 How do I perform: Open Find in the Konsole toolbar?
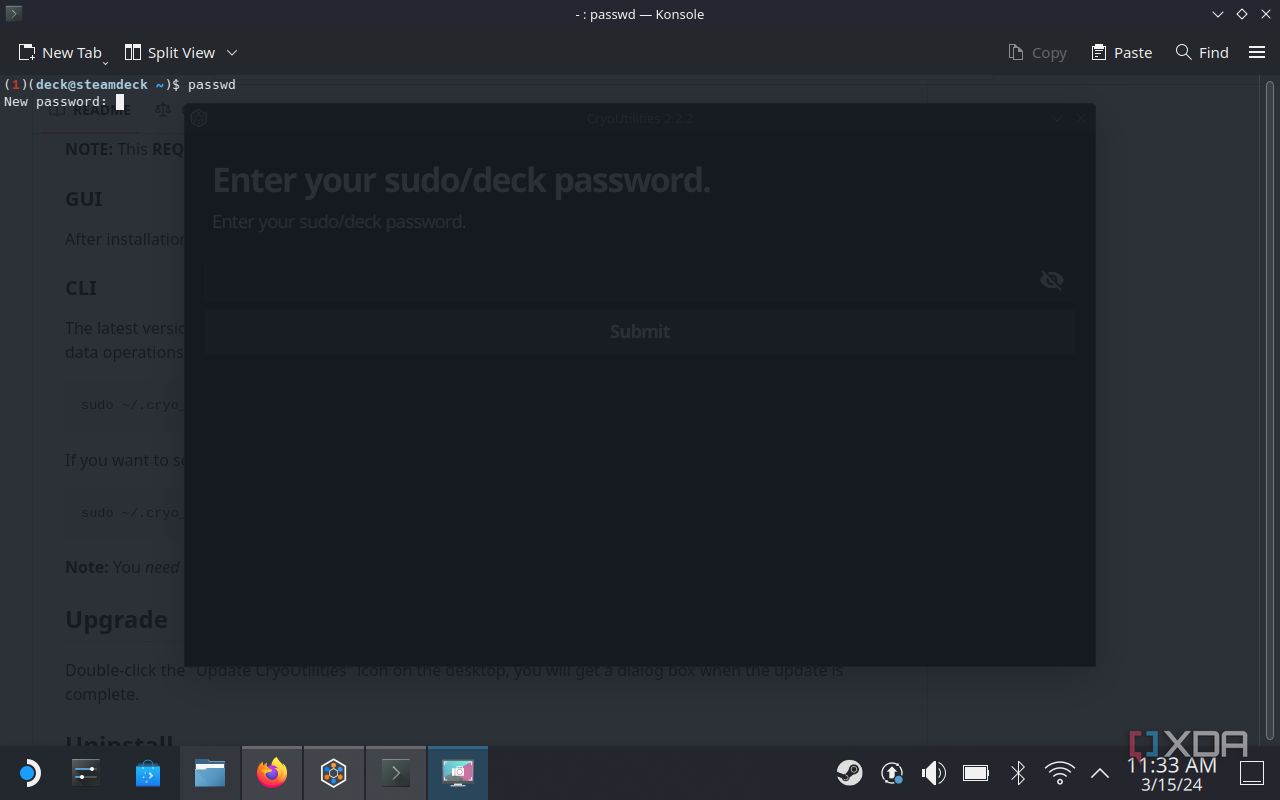(1201, 52)
